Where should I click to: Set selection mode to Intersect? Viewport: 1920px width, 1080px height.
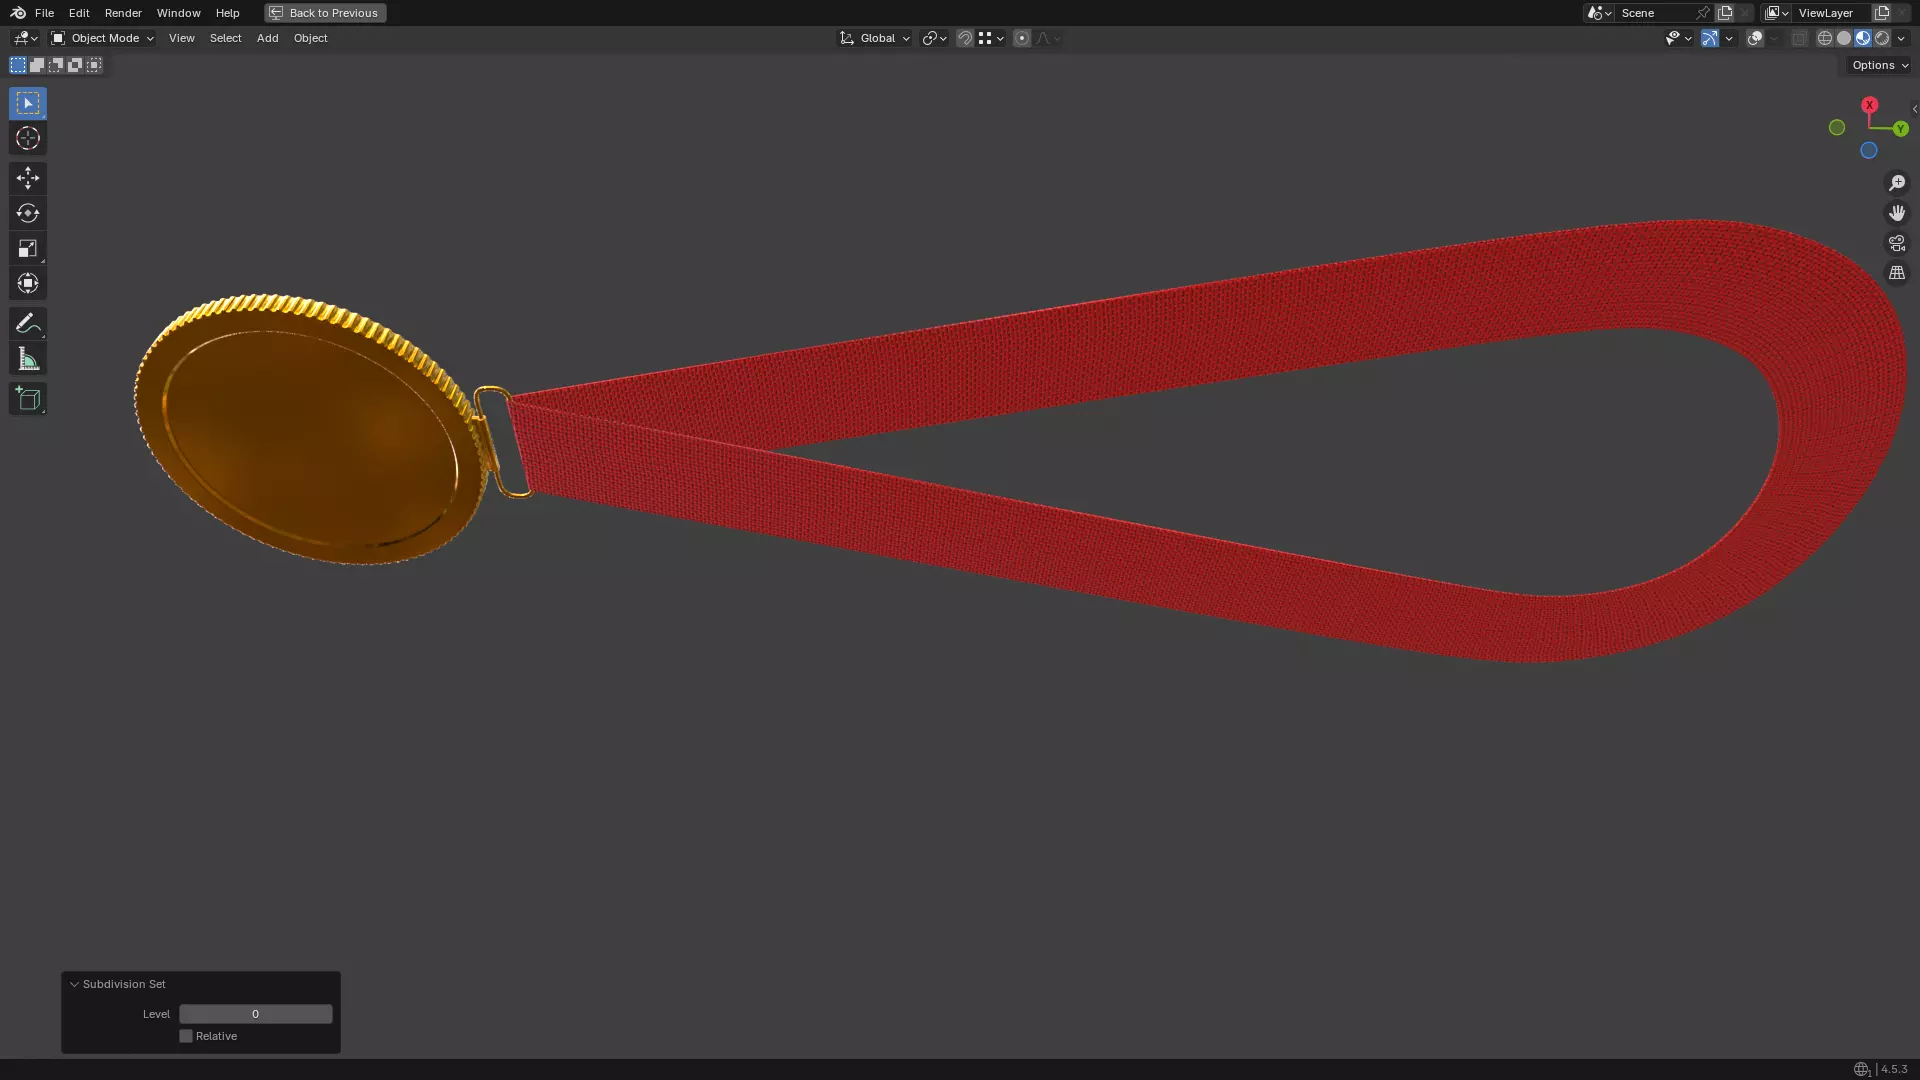pos(94,65)
